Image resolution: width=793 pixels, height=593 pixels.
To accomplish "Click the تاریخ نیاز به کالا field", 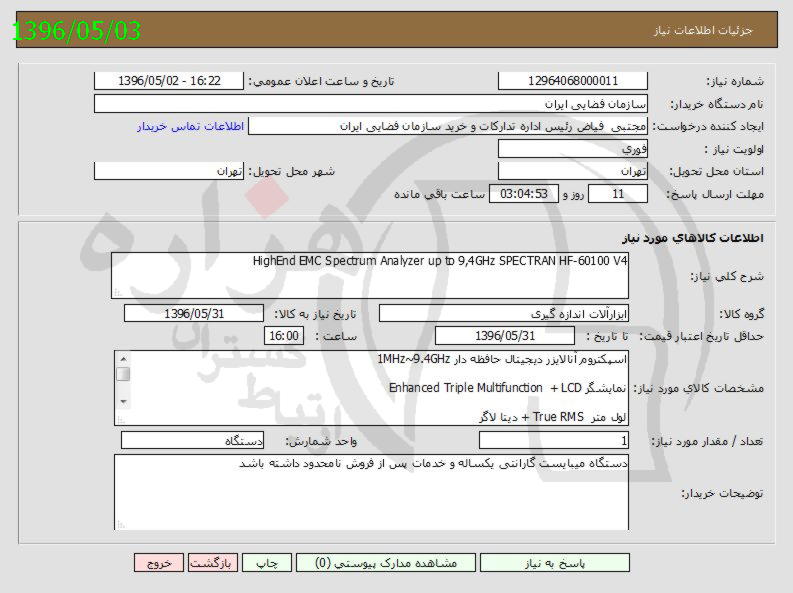I will [x=194, y=313].
